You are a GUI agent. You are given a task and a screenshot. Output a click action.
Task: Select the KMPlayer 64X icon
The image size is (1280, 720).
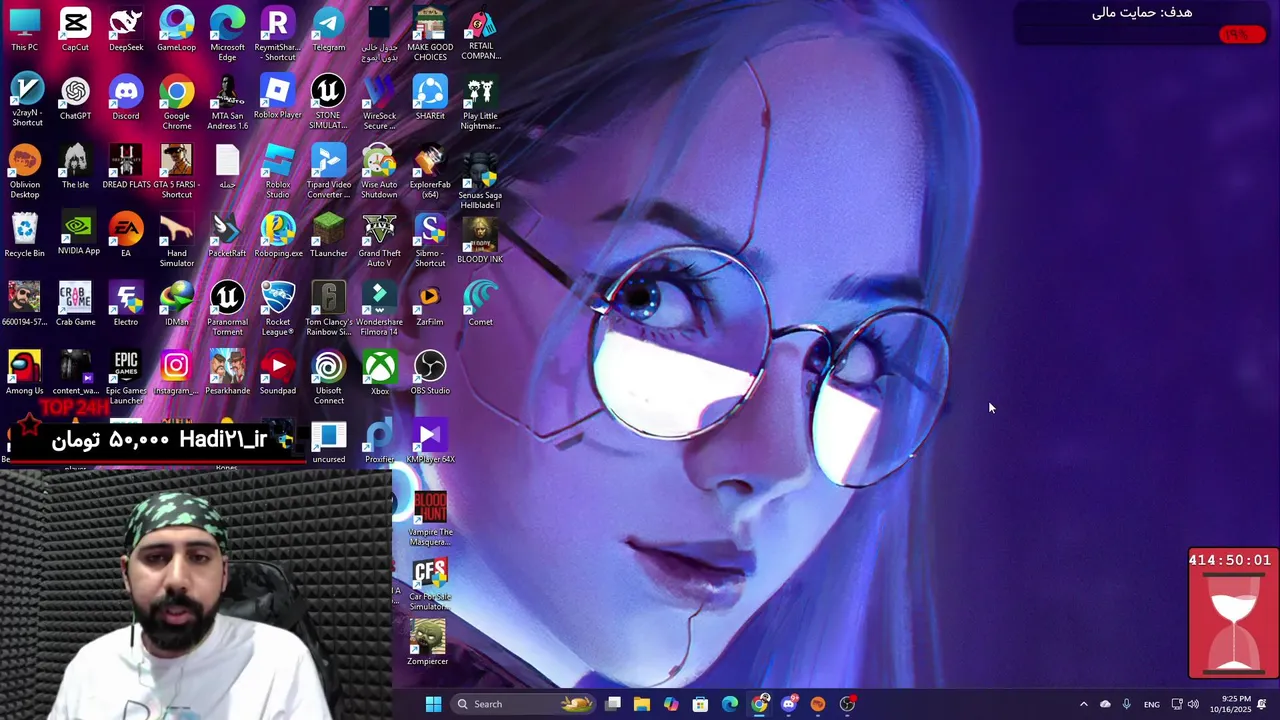(x=430, y=442)
